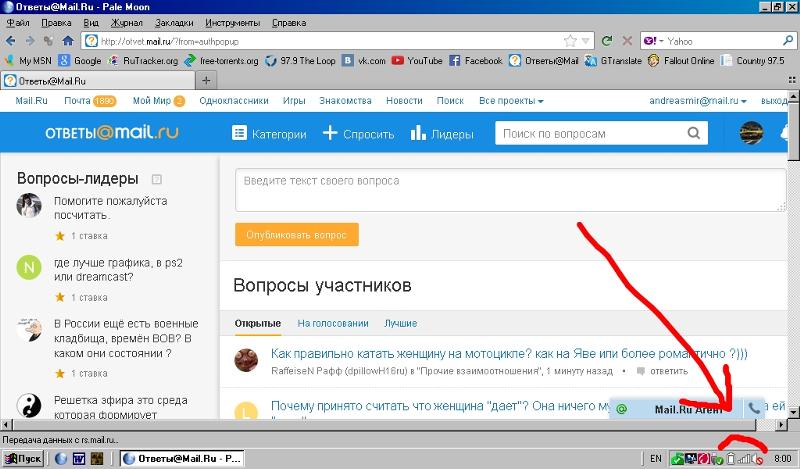The height and width of the screenshot is (469, 800).
Task: Open the Закладки menu
Action: click(x=174, y=22)
